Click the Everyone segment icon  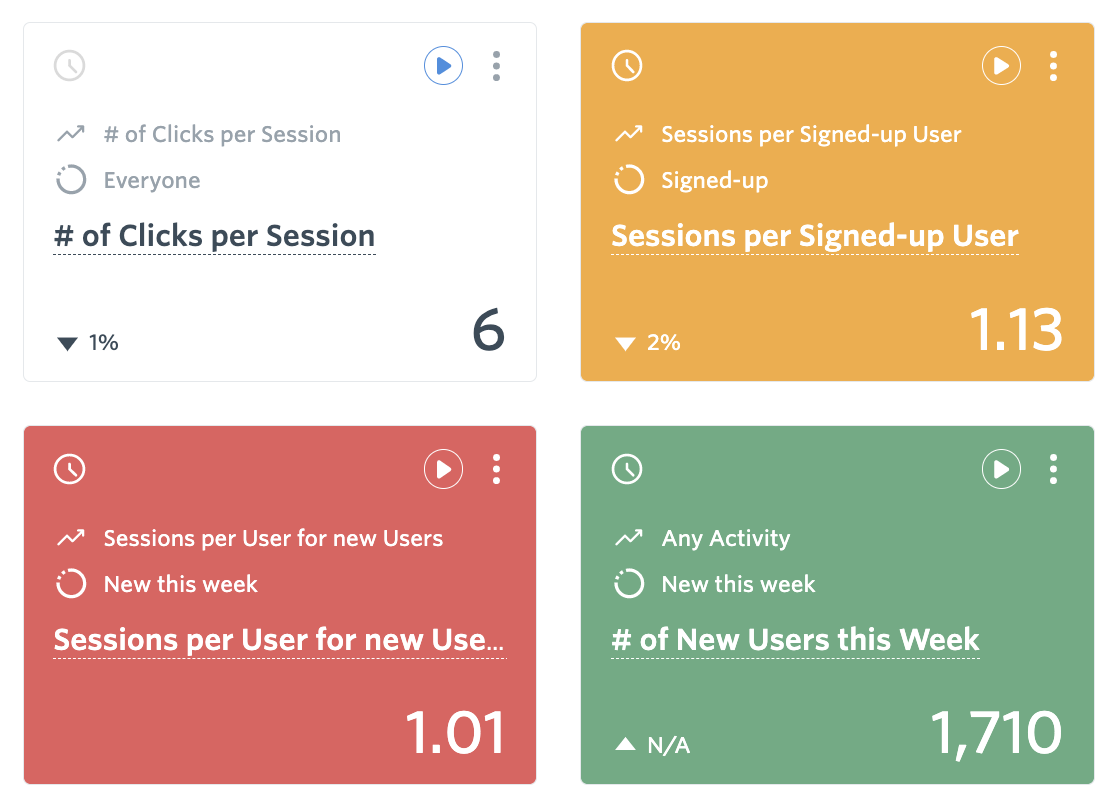tap(71, 181)
